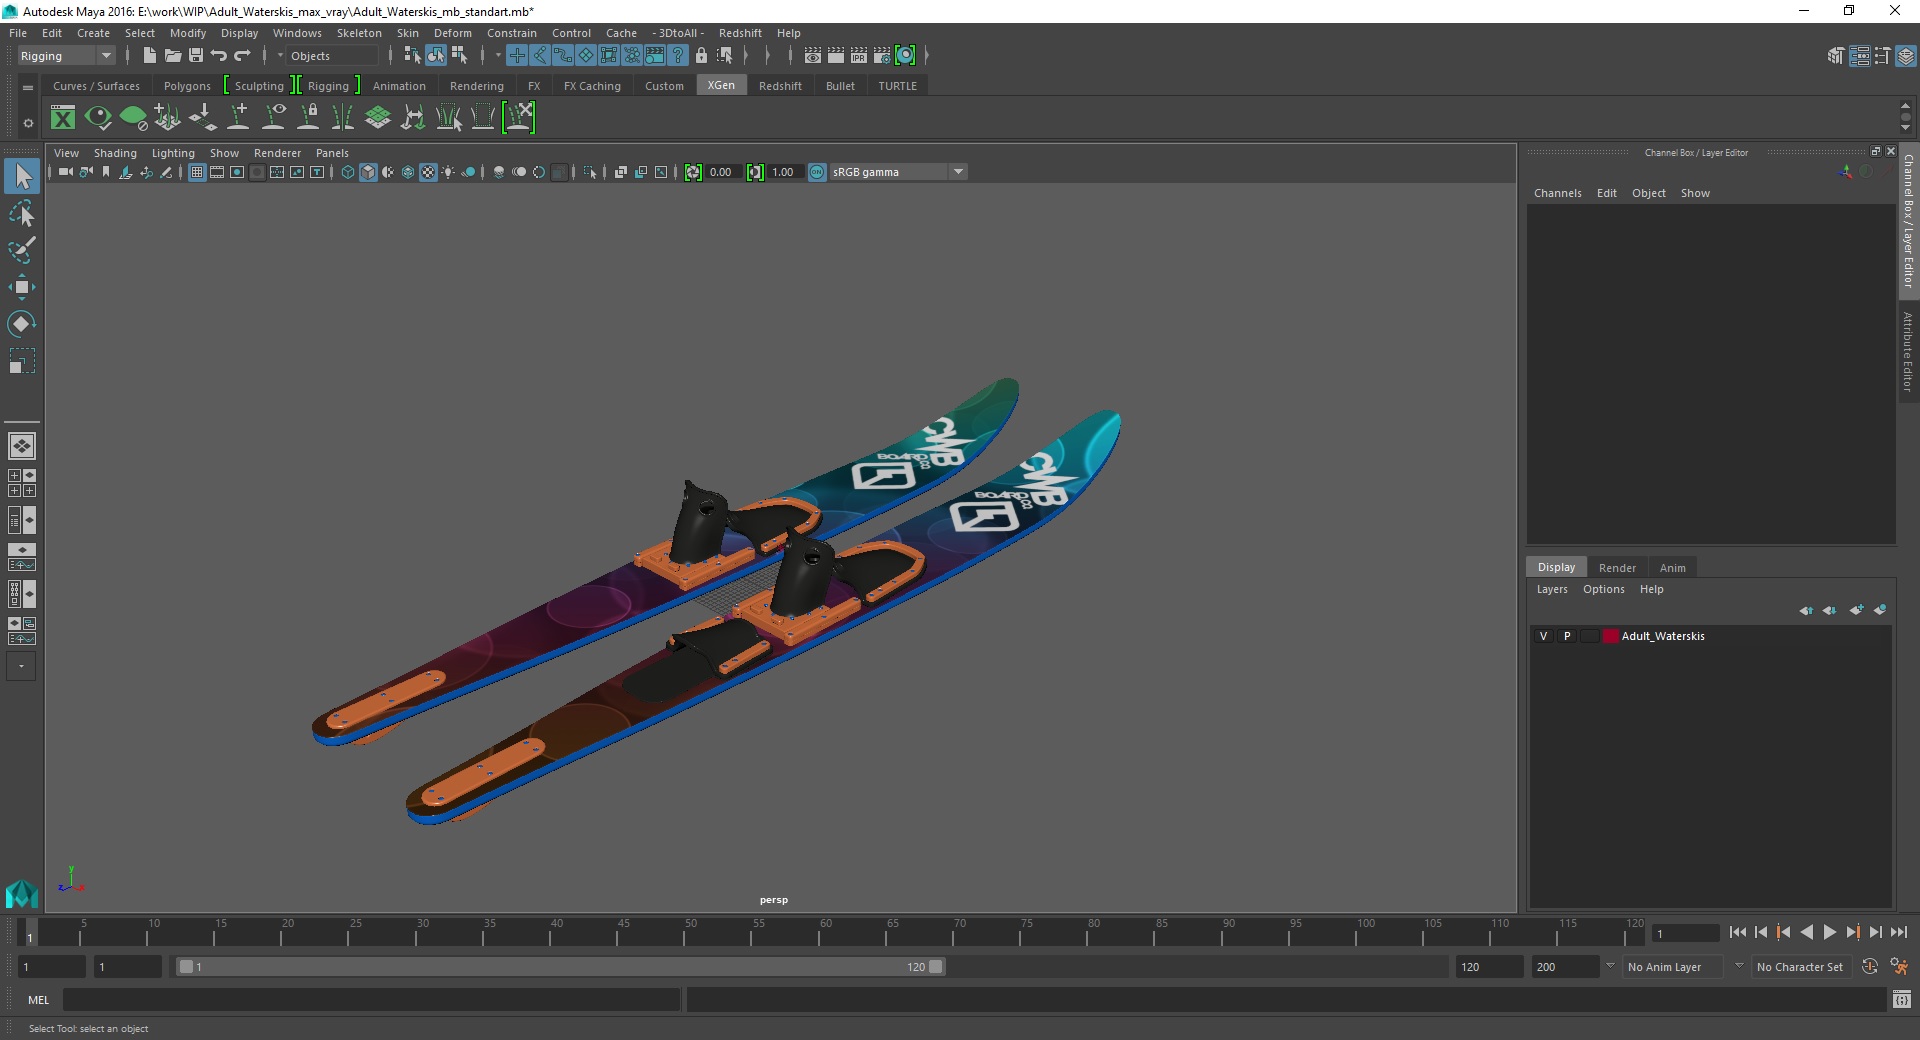Click the four-view layout icon
Image resolution: width=1920 pixels, height=1040 pixels.
(x=22, y=483)
